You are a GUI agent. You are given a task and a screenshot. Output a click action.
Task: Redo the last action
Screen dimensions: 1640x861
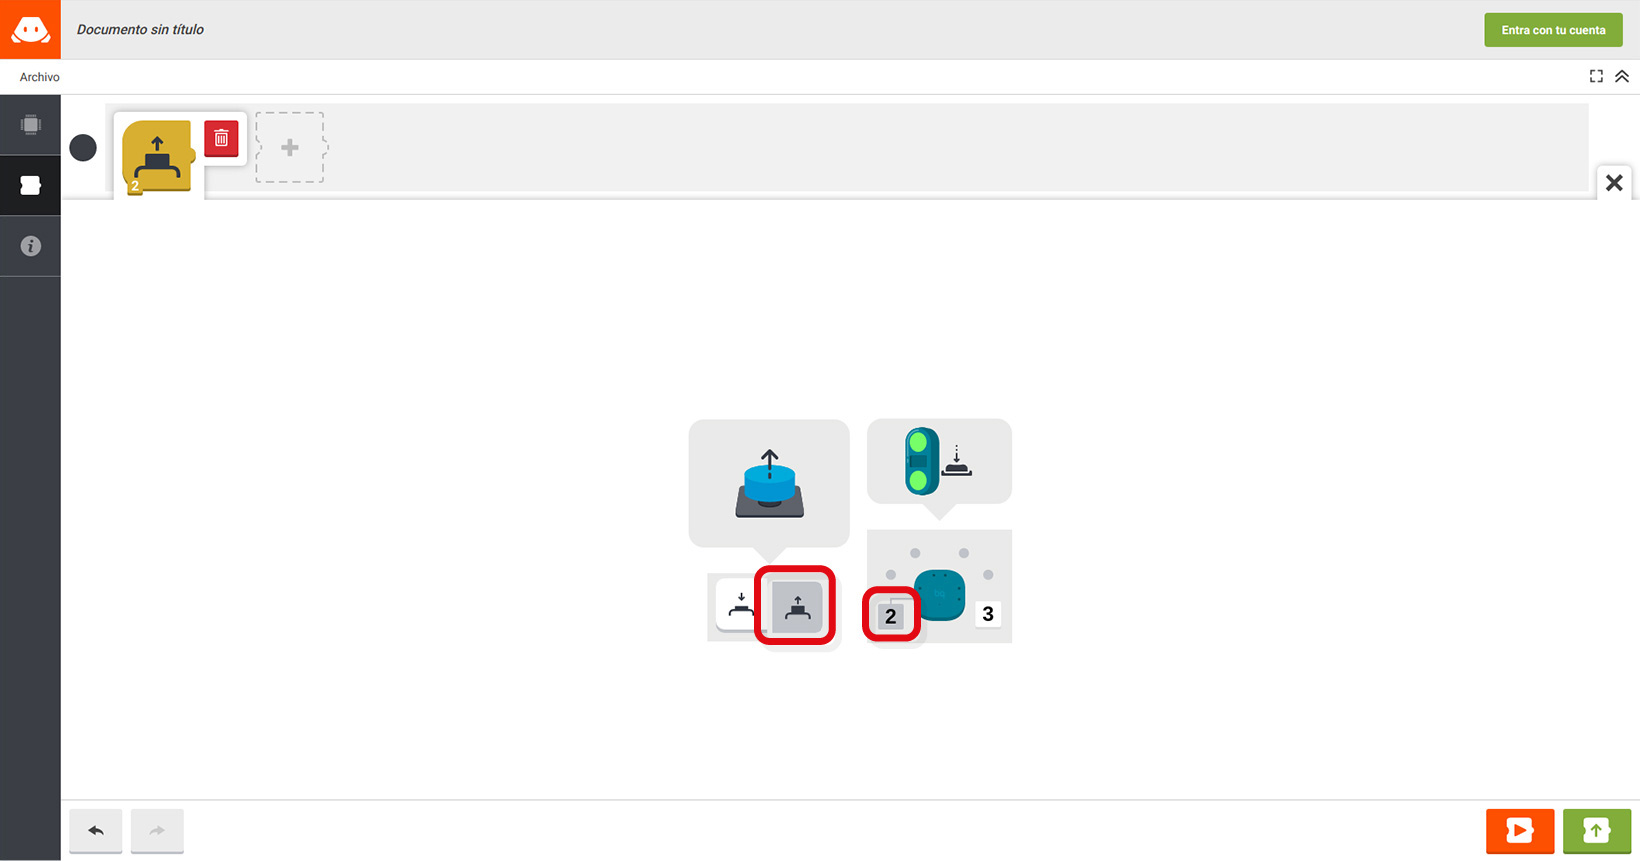click(x=157, y=830)
